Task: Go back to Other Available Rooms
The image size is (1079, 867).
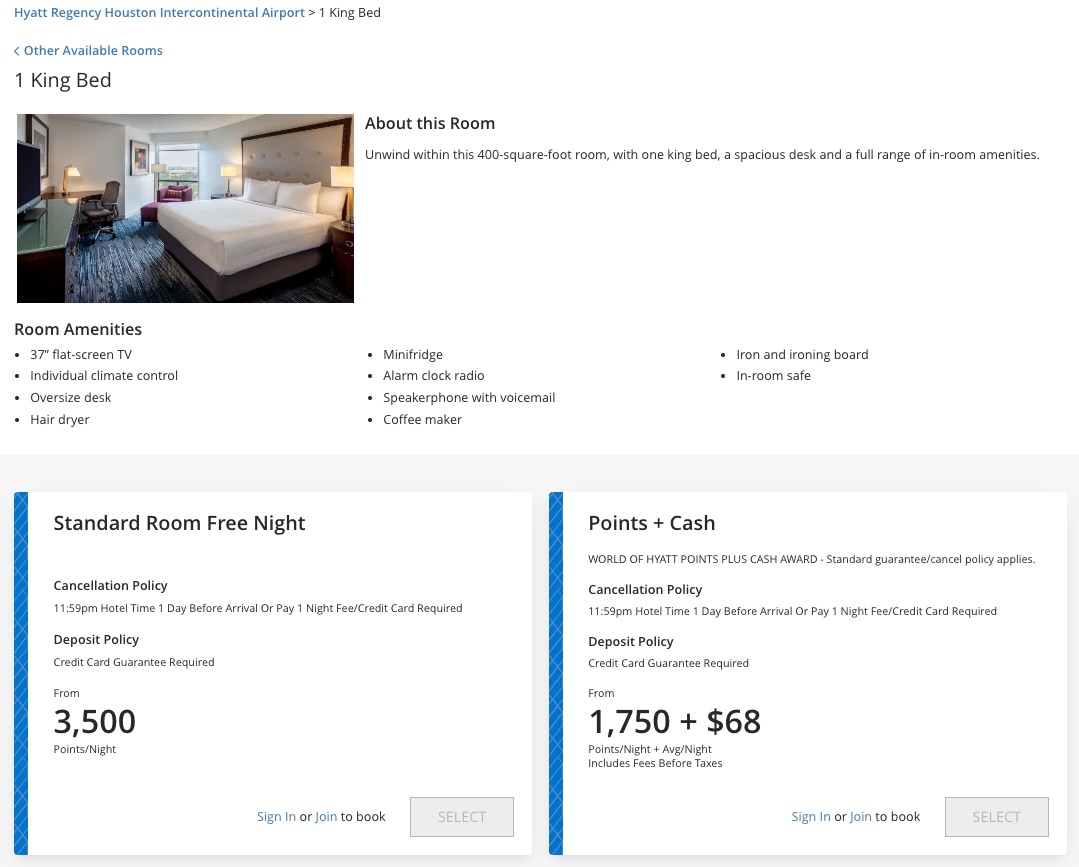Action: click(93, 51)
